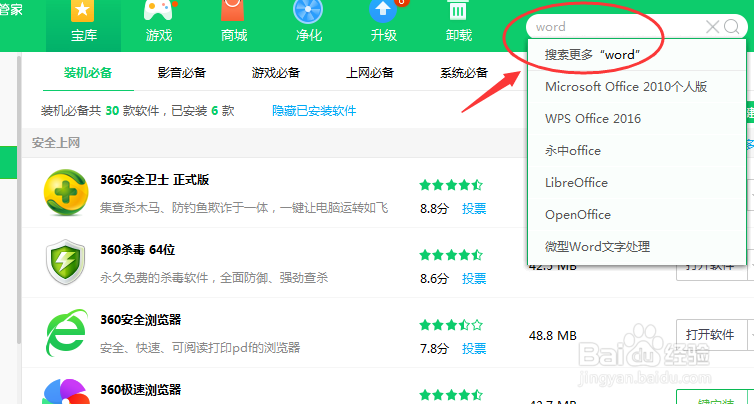The width and height of the screenshot is (754, 404).
Task: Click the 8.8分 rating score
Action: (434, 209)
